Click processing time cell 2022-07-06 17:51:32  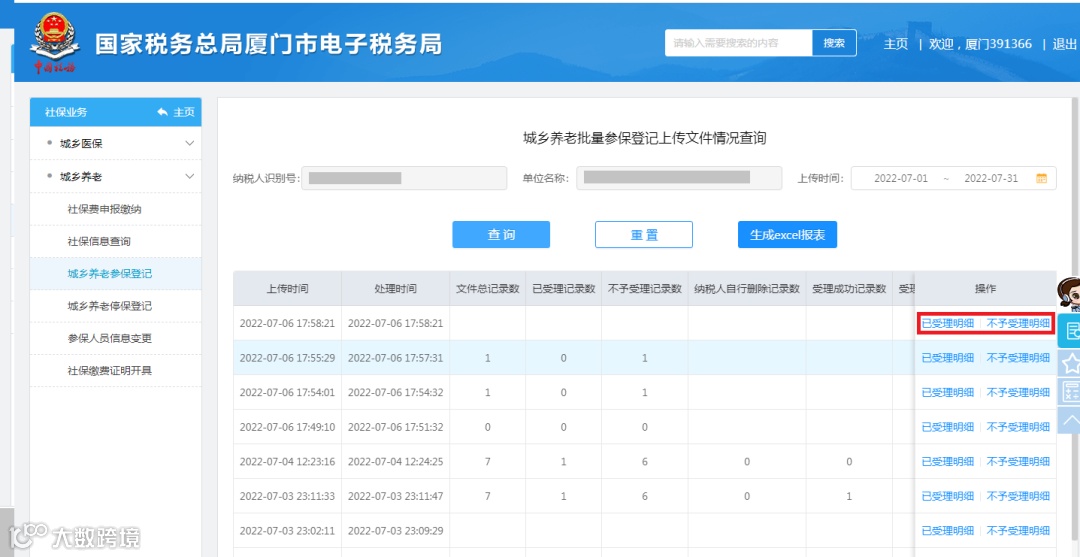[x=395, y=427]
